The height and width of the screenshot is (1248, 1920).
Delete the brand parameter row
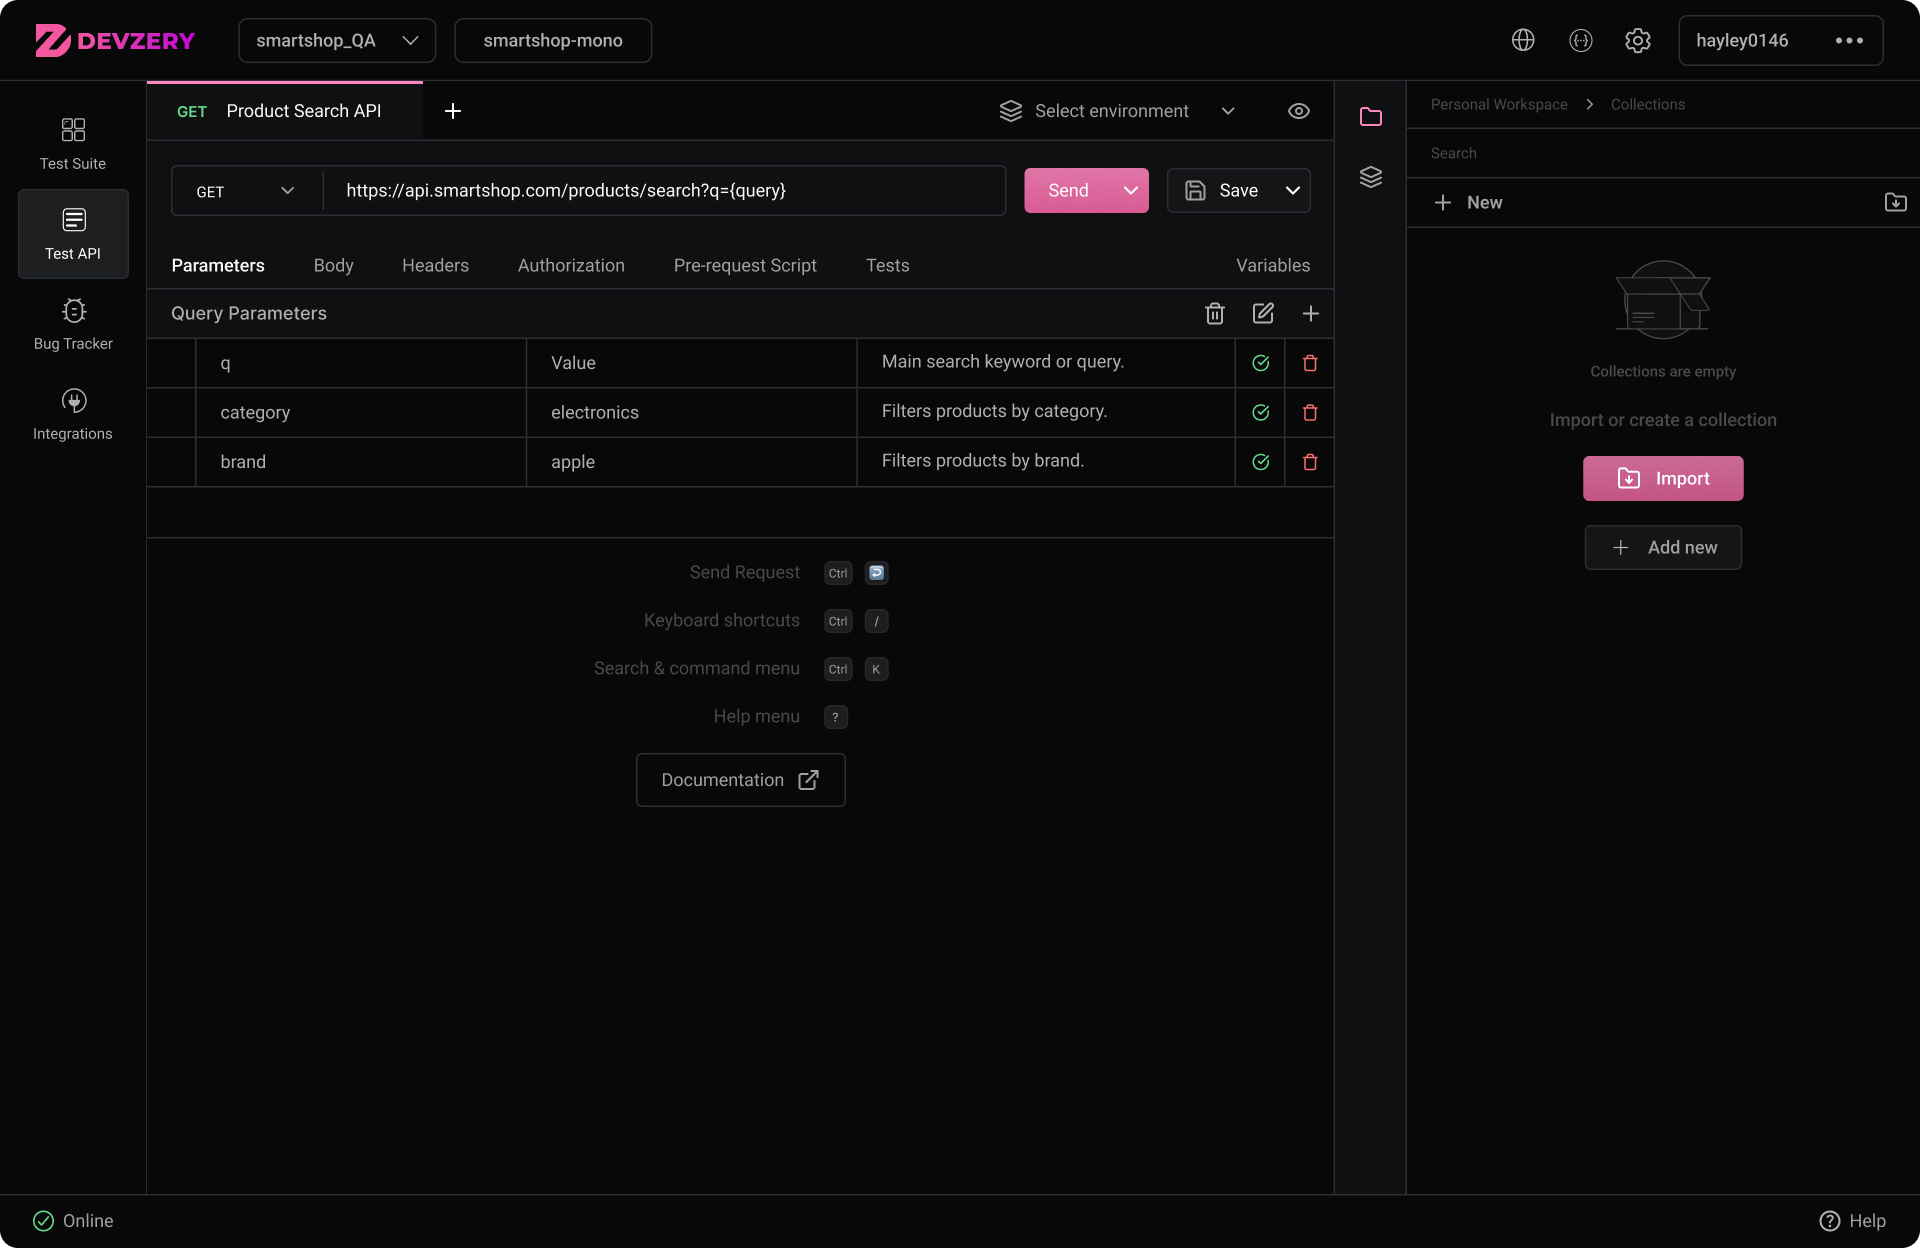coord(1310,462)
